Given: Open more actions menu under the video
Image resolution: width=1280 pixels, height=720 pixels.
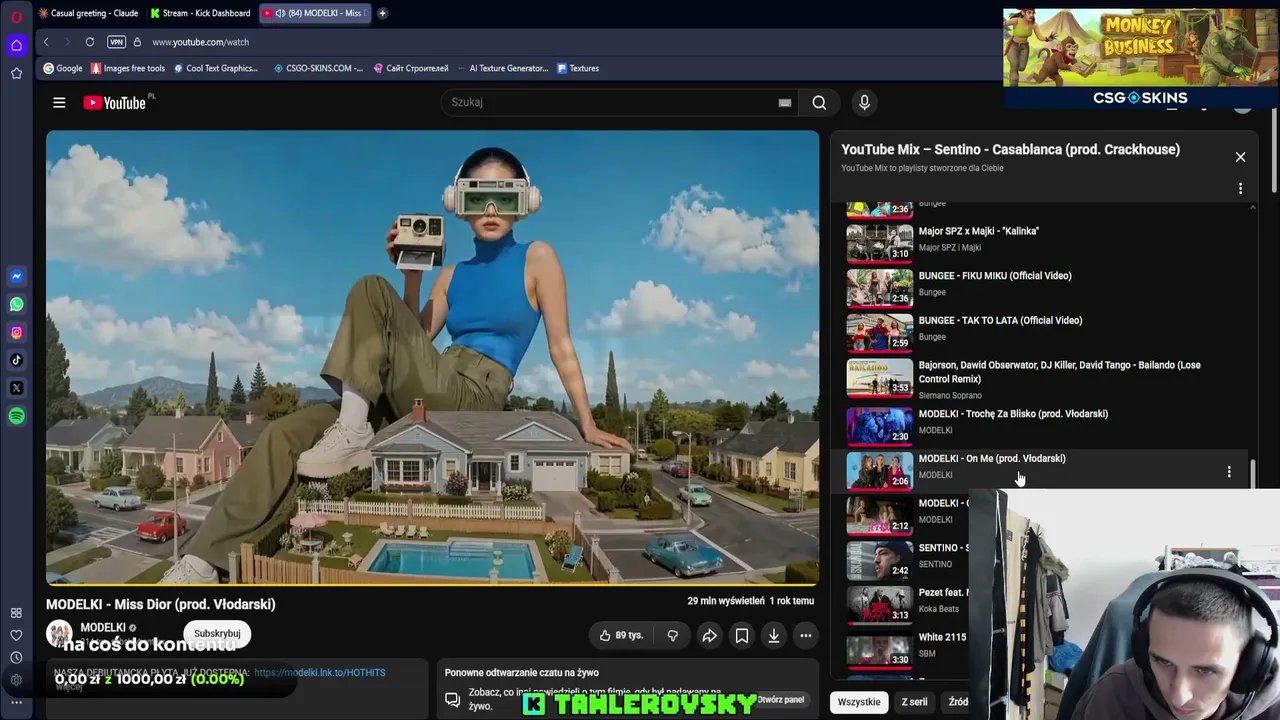Looking at the screenshot, I should point(805,635).
